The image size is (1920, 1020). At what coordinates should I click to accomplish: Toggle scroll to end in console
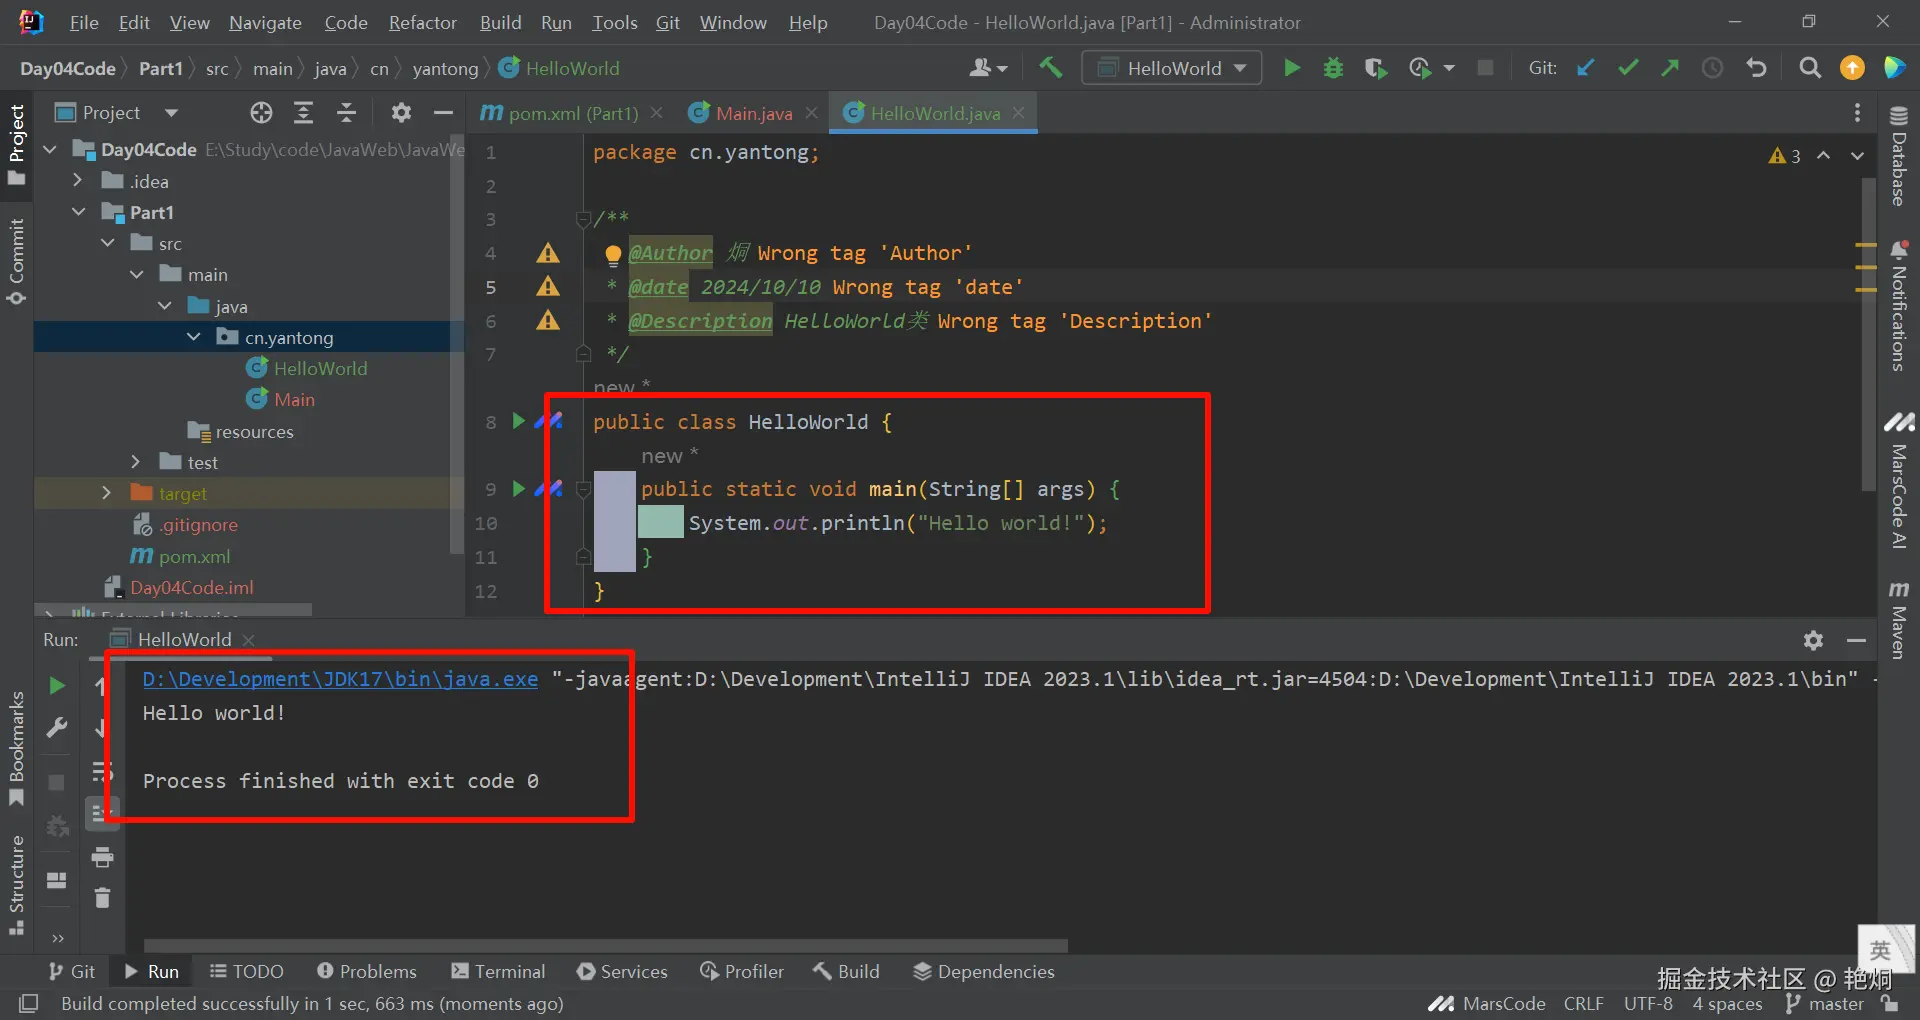[x=102, y=812]
